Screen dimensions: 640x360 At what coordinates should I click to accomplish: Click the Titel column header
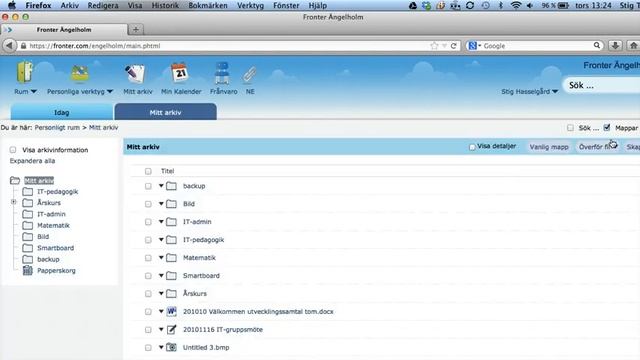click(x=167, y=171)
